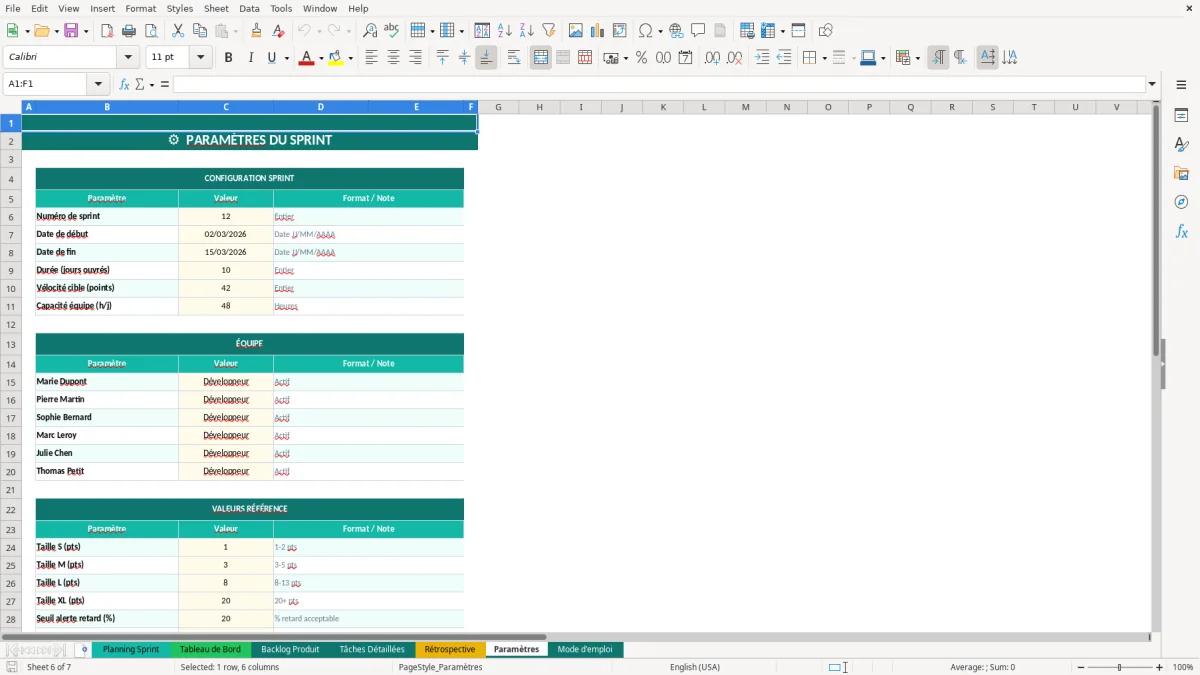Image resolution: width=1200 pixels, height=675 pixels.
Task: Toggle Merge and Center Cells
Action: (x=541, y=58)
